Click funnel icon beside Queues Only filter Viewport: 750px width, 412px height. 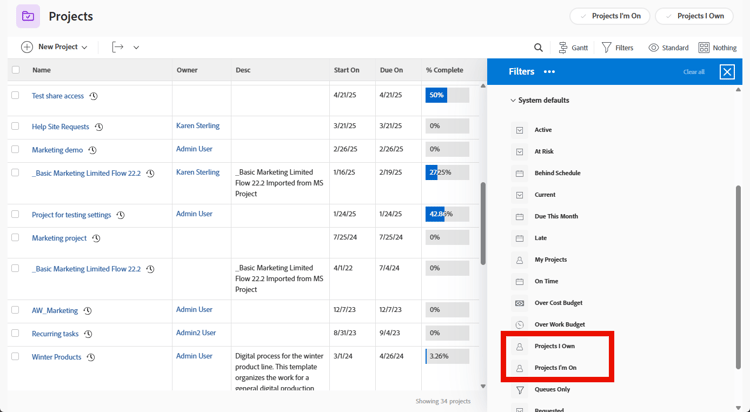(x=519, y=390)
